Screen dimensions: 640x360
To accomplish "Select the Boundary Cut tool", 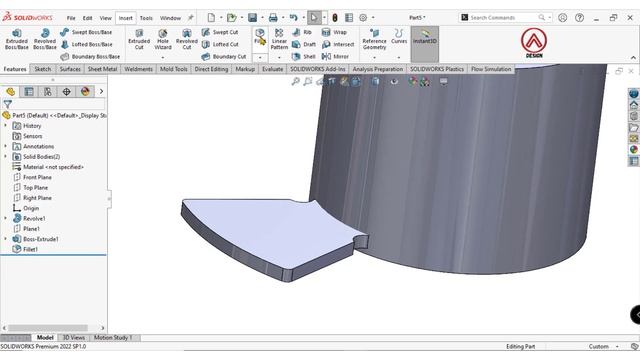I will coord(224,56).
